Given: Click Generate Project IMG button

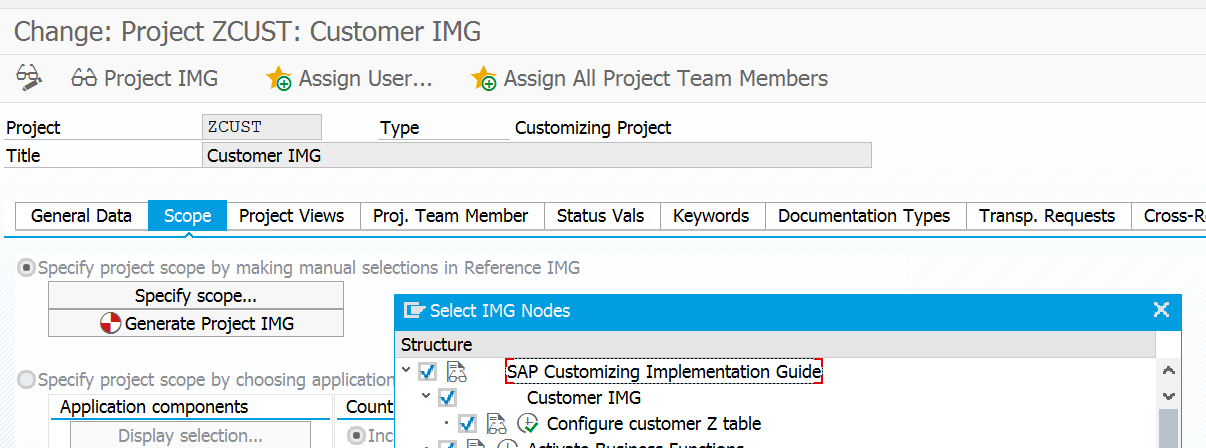Looking at the screenshot, I should coord(196,323).
